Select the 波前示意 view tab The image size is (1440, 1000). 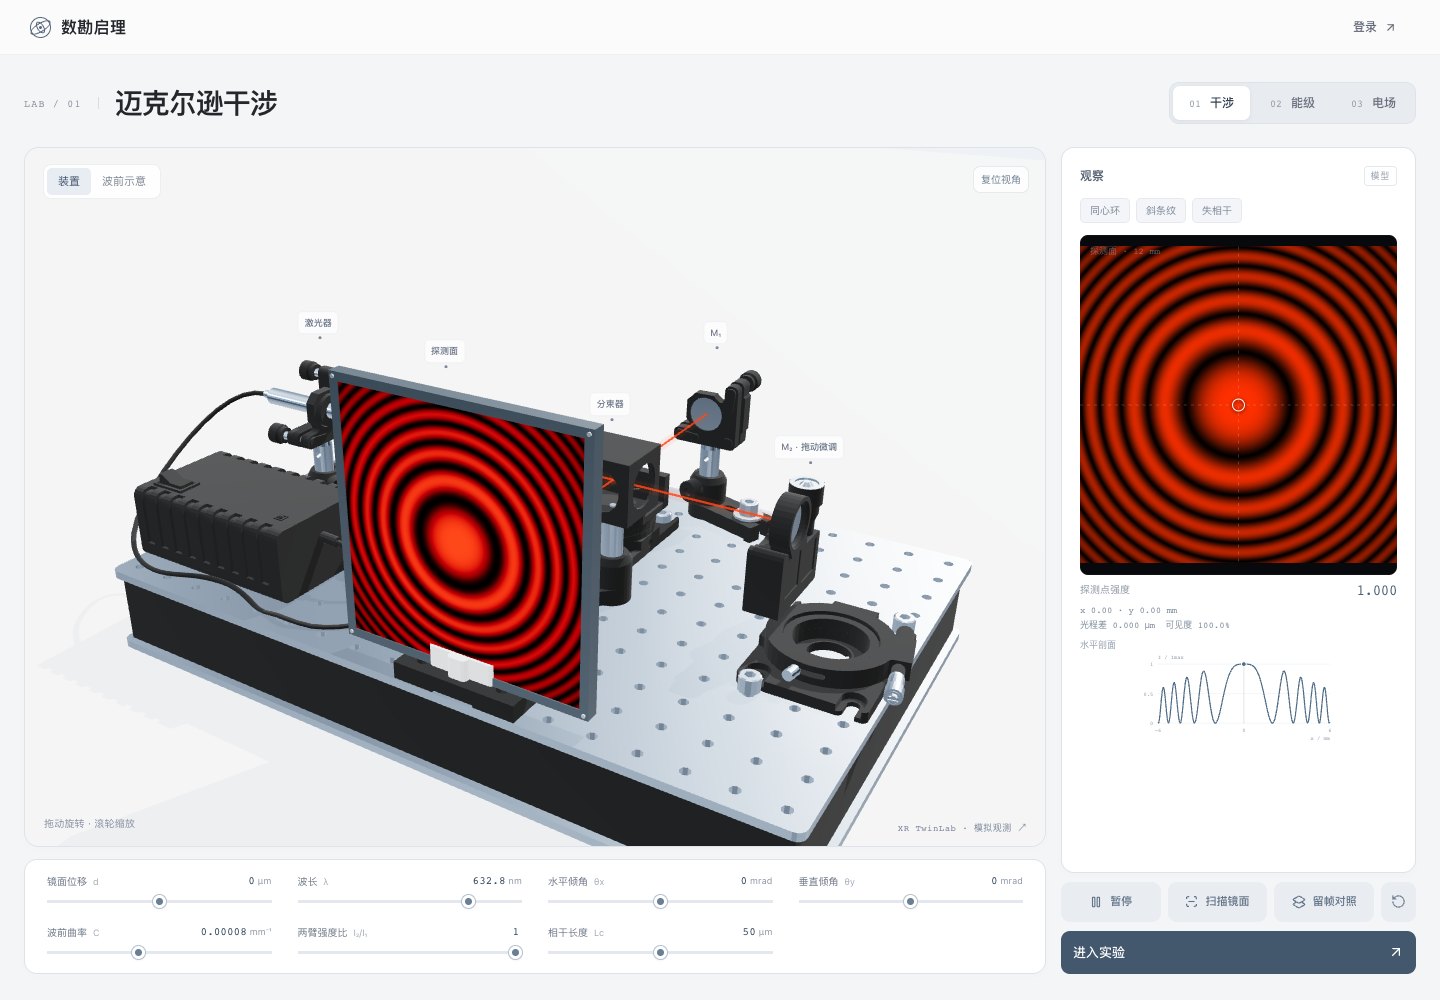pyautogui.click(x=124, y=181)
